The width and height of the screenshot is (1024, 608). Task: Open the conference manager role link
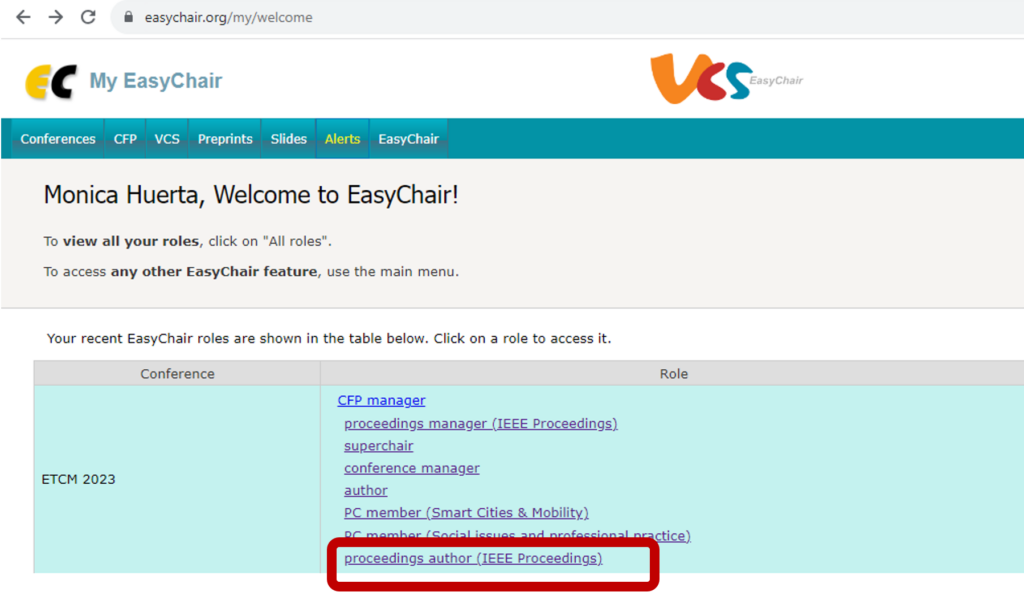[x=411, y=468]
